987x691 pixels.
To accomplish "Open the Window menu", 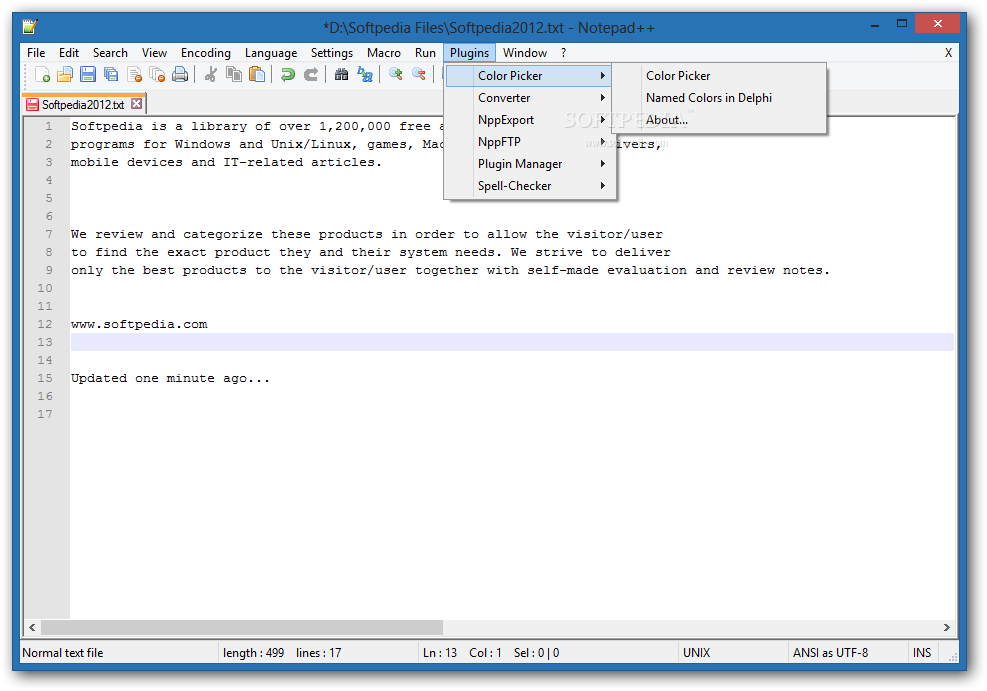I will coord(525,53).
